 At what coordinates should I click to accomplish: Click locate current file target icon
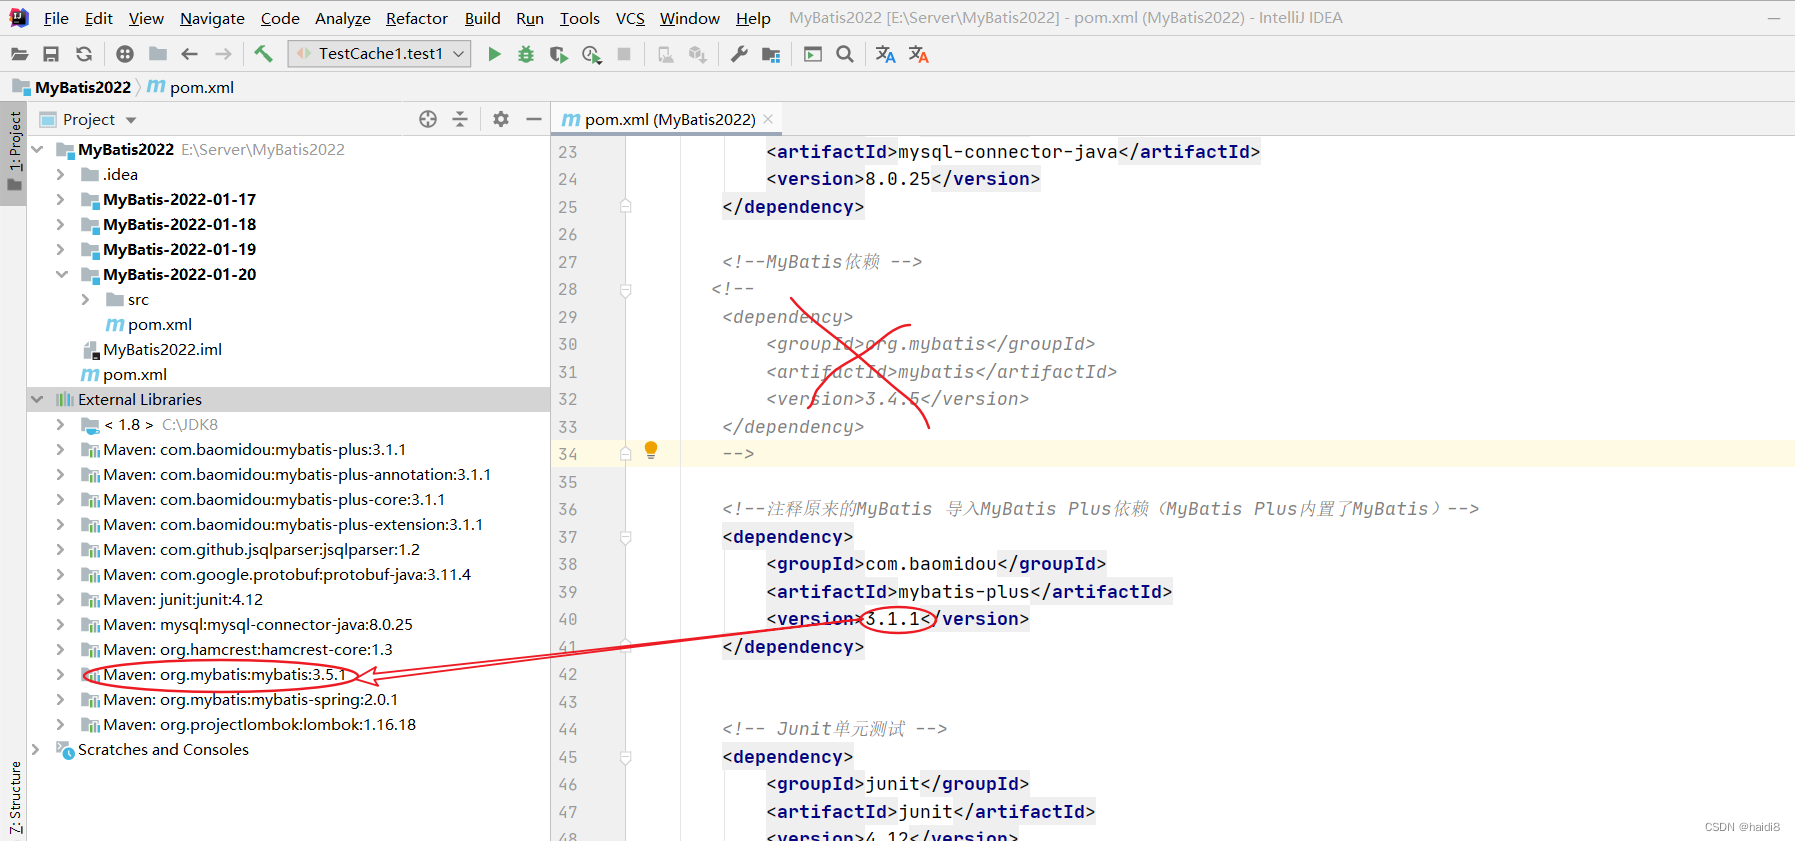(428, 119)
